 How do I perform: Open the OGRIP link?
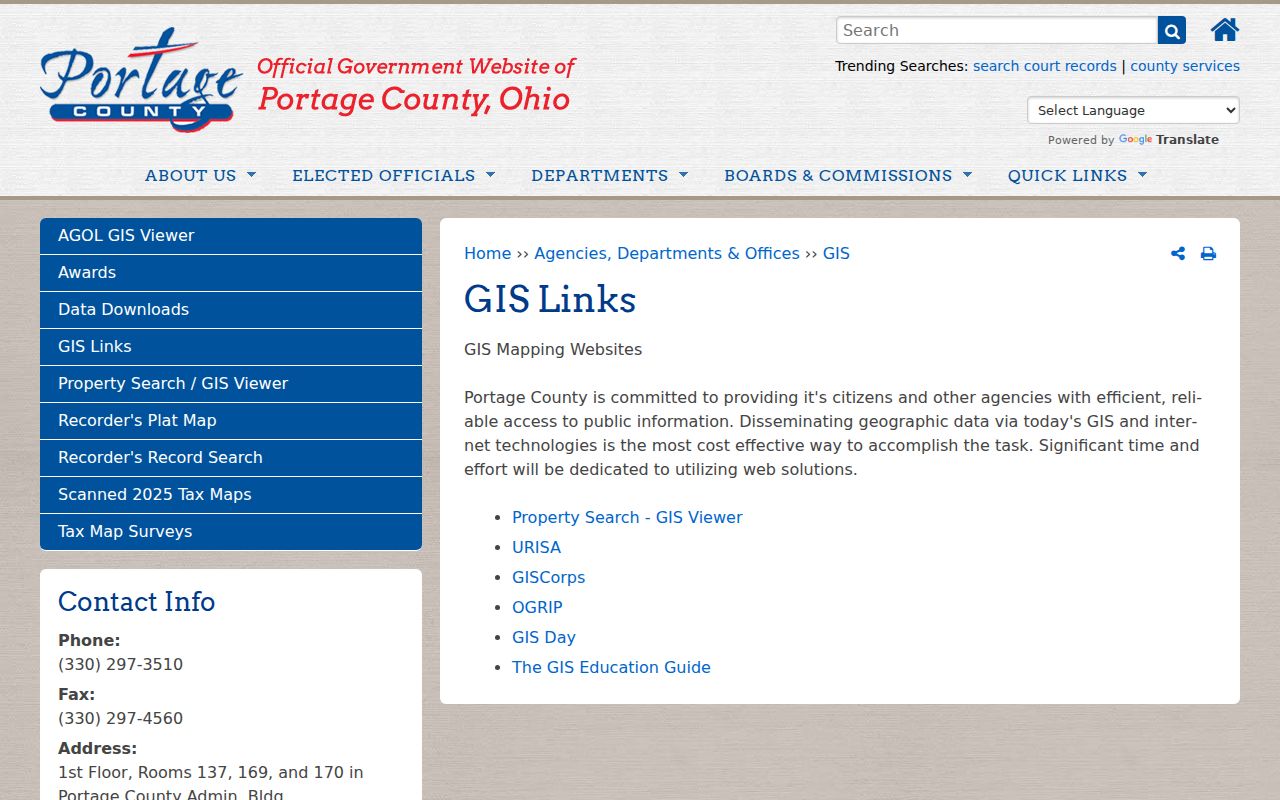click(537, 608)
